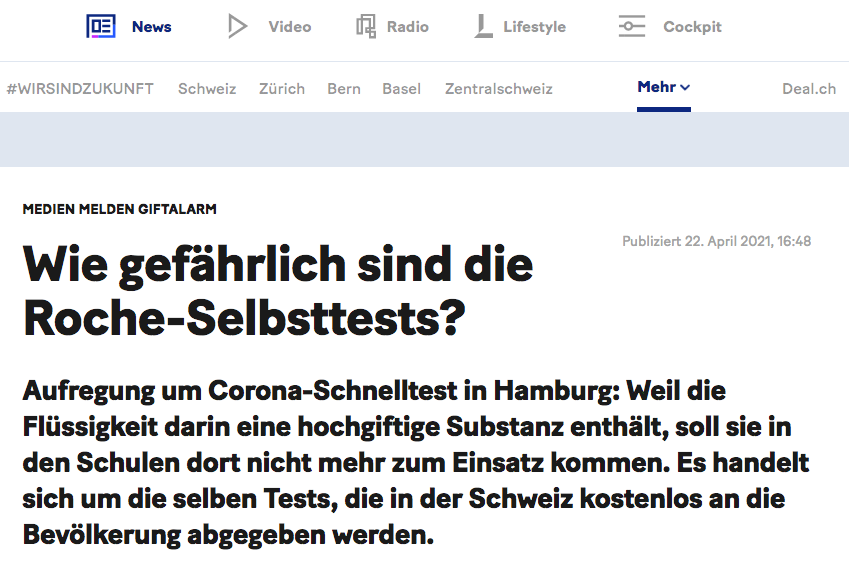Go to the Radio section label
Screen dimensions: 849x584
tap(408, 27)
